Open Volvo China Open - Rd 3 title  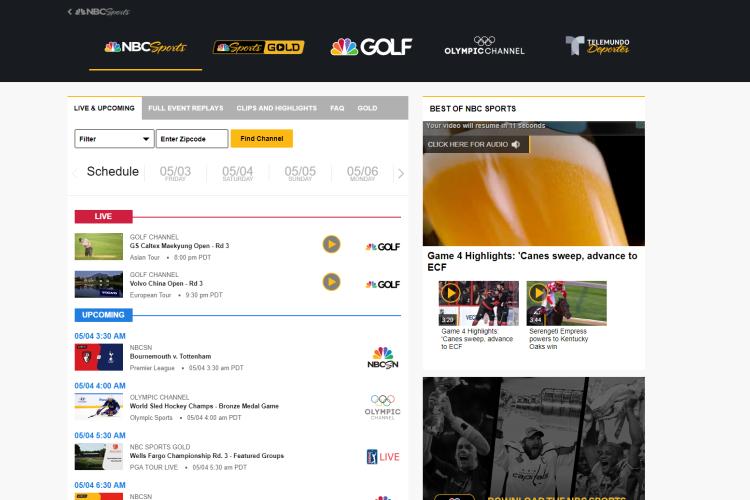point(166,284)
